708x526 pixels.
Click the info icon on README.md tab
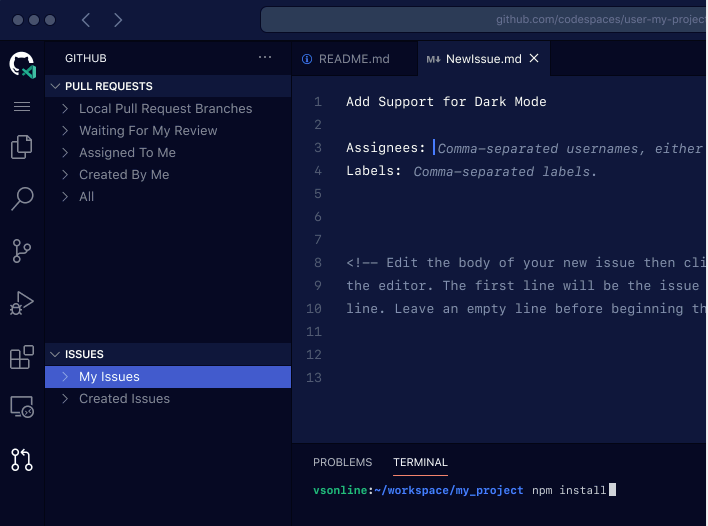(x=307, y=59)
